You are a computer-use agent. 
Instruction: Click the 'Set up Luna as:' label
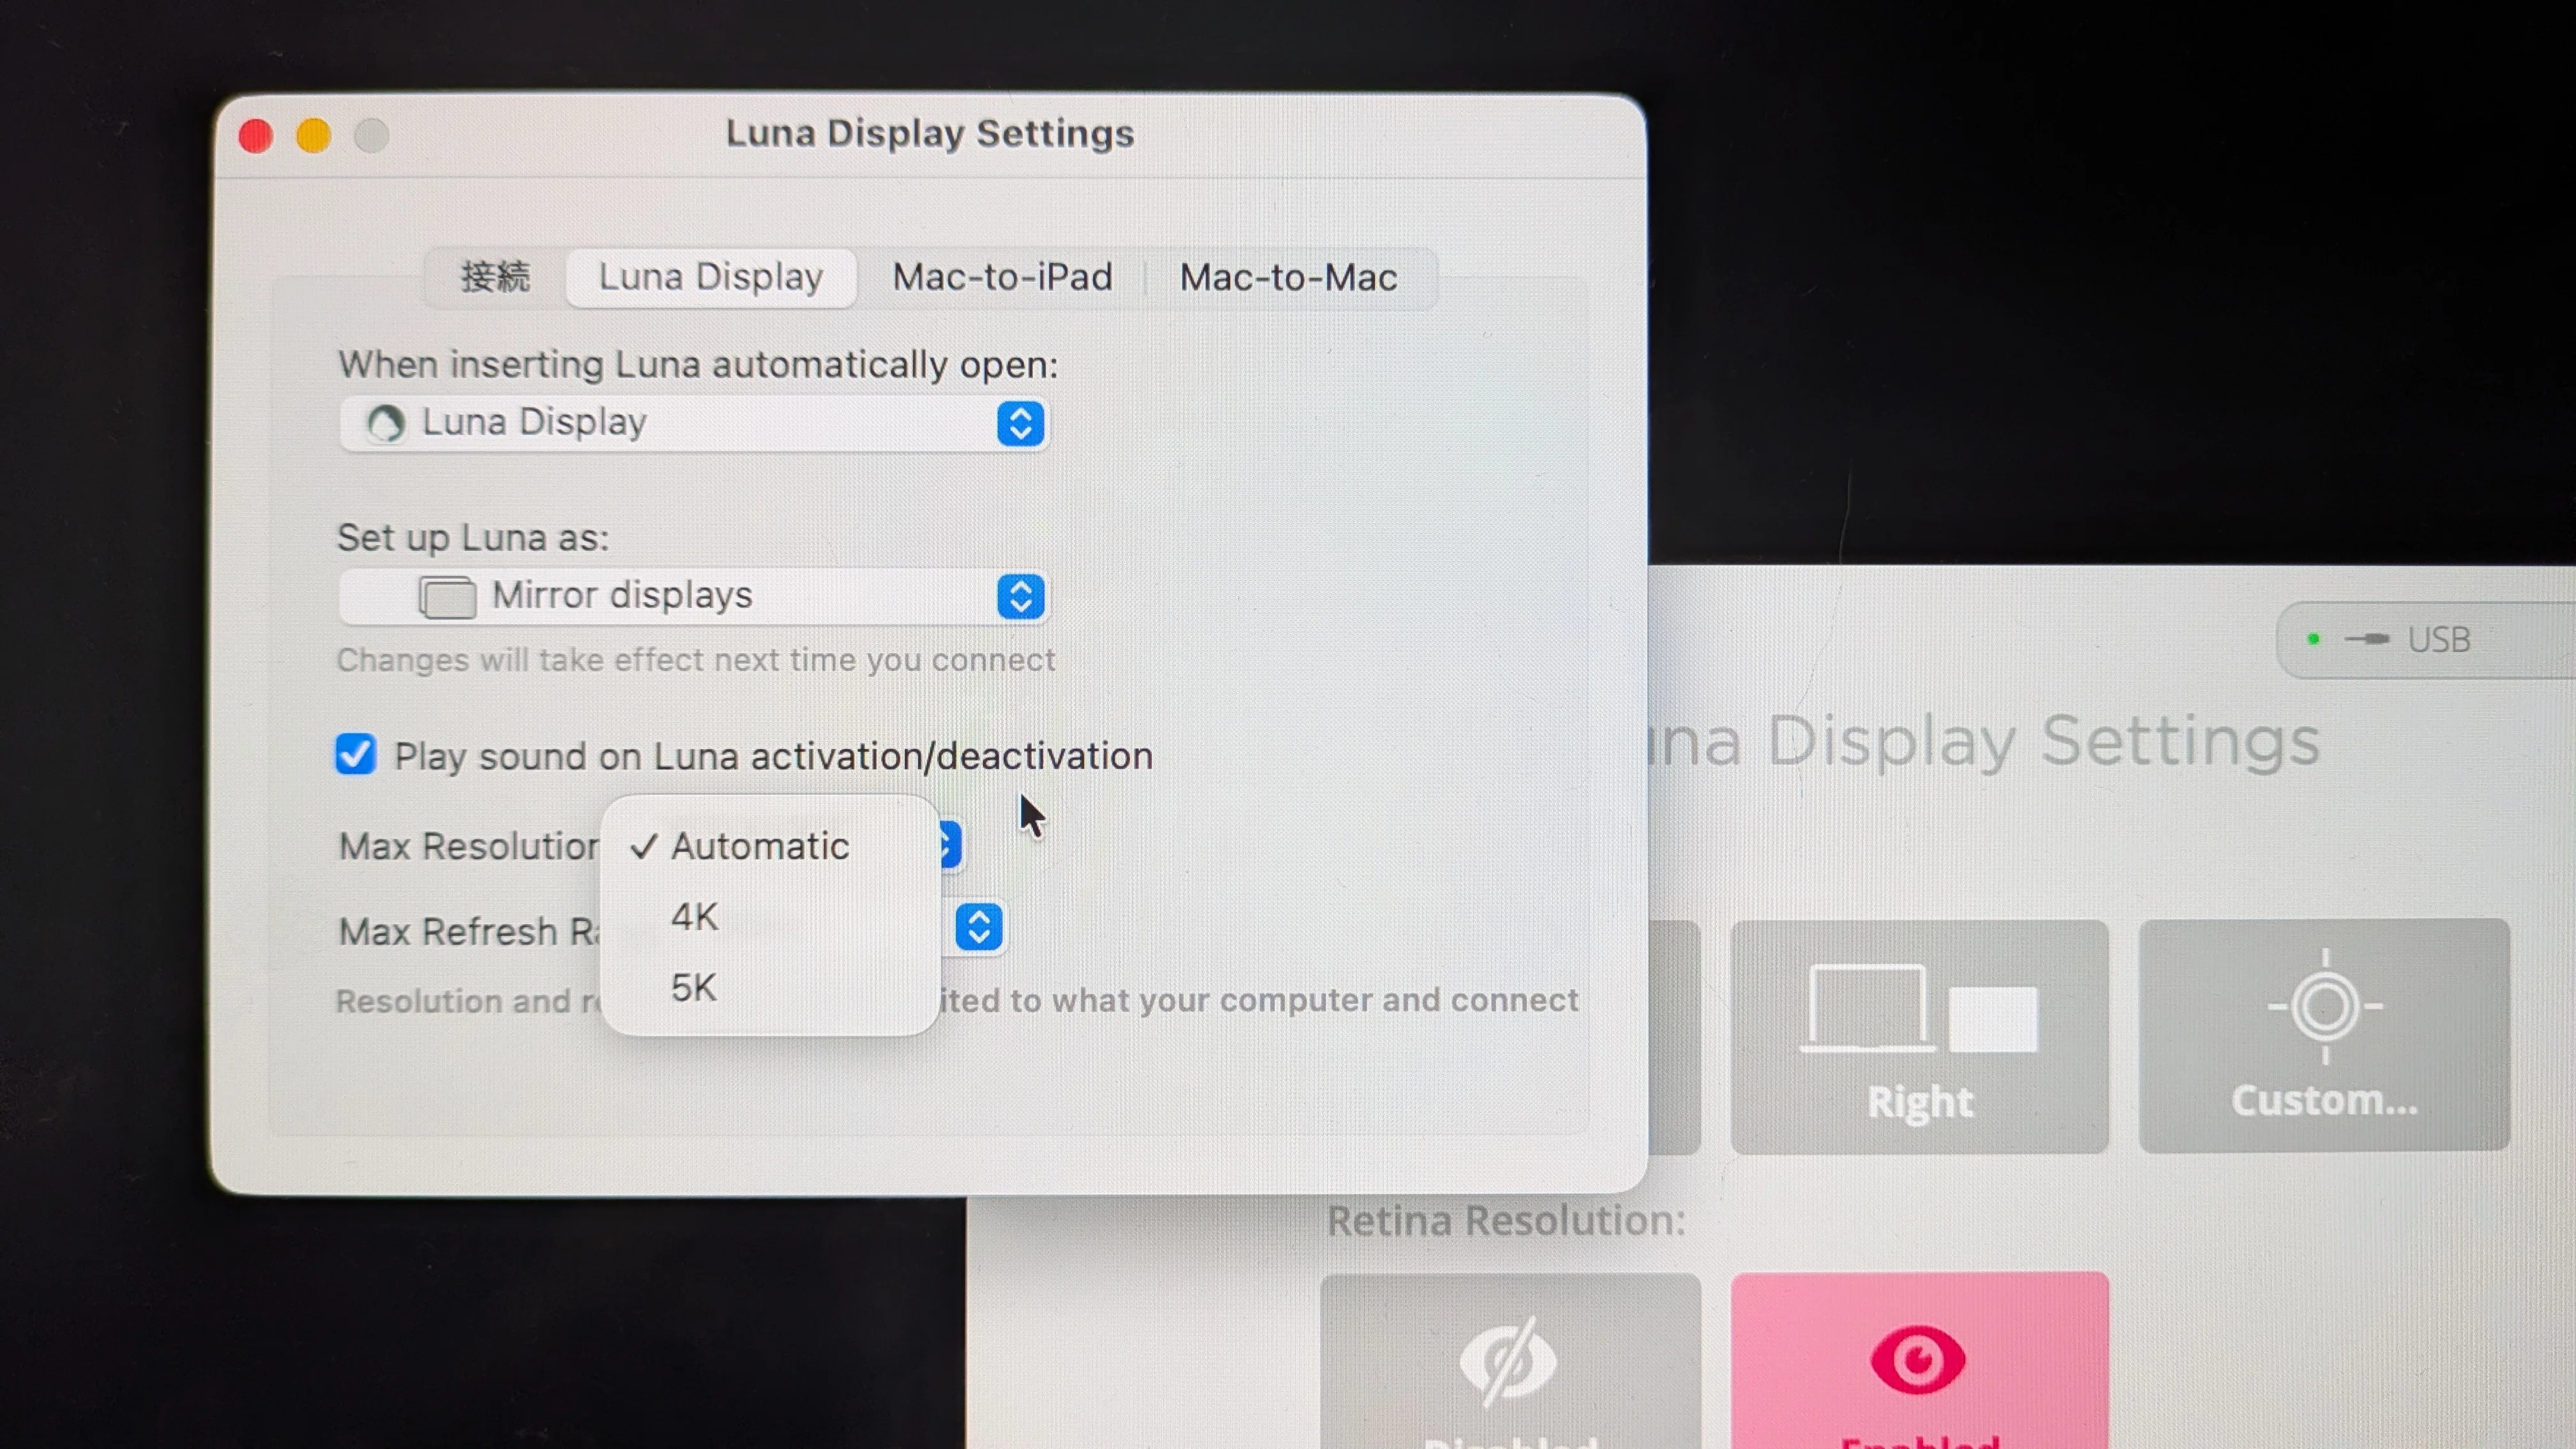(473, 538)
